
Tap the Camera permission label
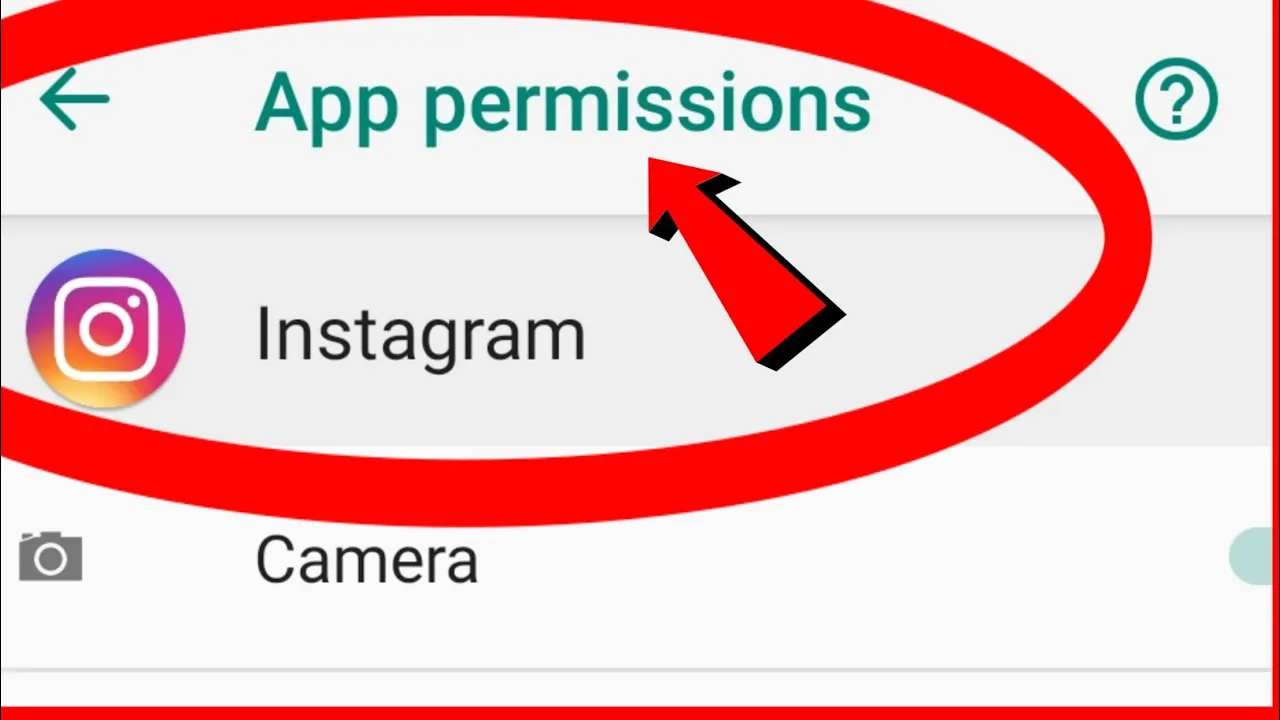tap(366, 559)
